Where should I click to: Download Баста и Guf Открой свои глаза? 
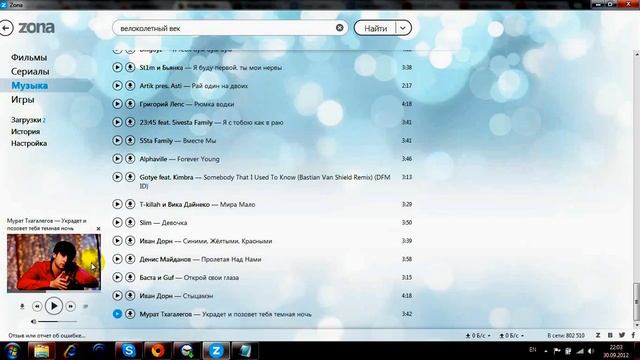tap(130, 277)
